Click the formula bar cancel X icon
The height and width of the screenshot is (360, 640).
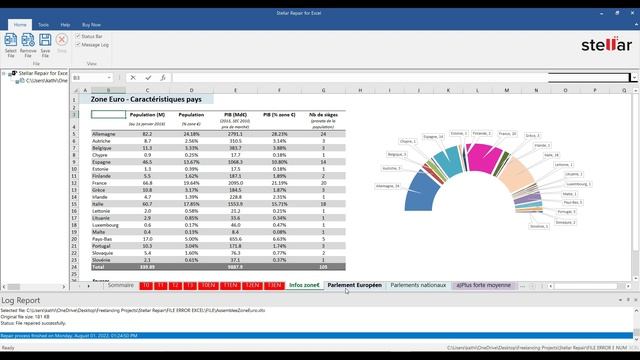133,78
